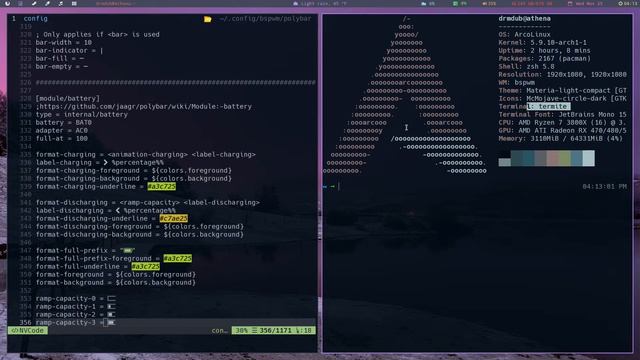Click the 30% scroll percentage in statusline
This screenshot has width=640, height=360.
pos(242,331)
